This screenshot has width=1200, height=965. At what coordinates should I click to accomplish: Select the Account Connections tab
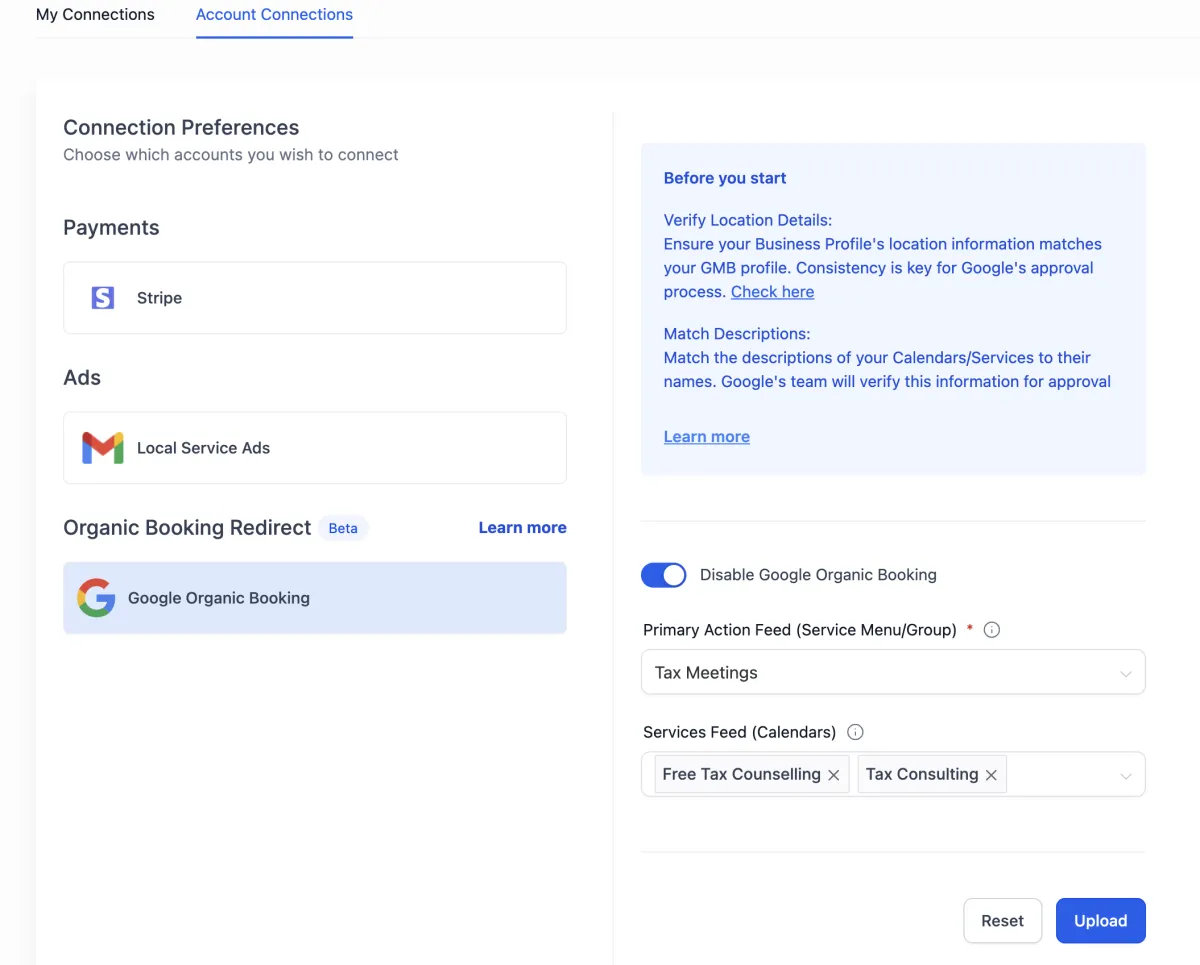274,15
